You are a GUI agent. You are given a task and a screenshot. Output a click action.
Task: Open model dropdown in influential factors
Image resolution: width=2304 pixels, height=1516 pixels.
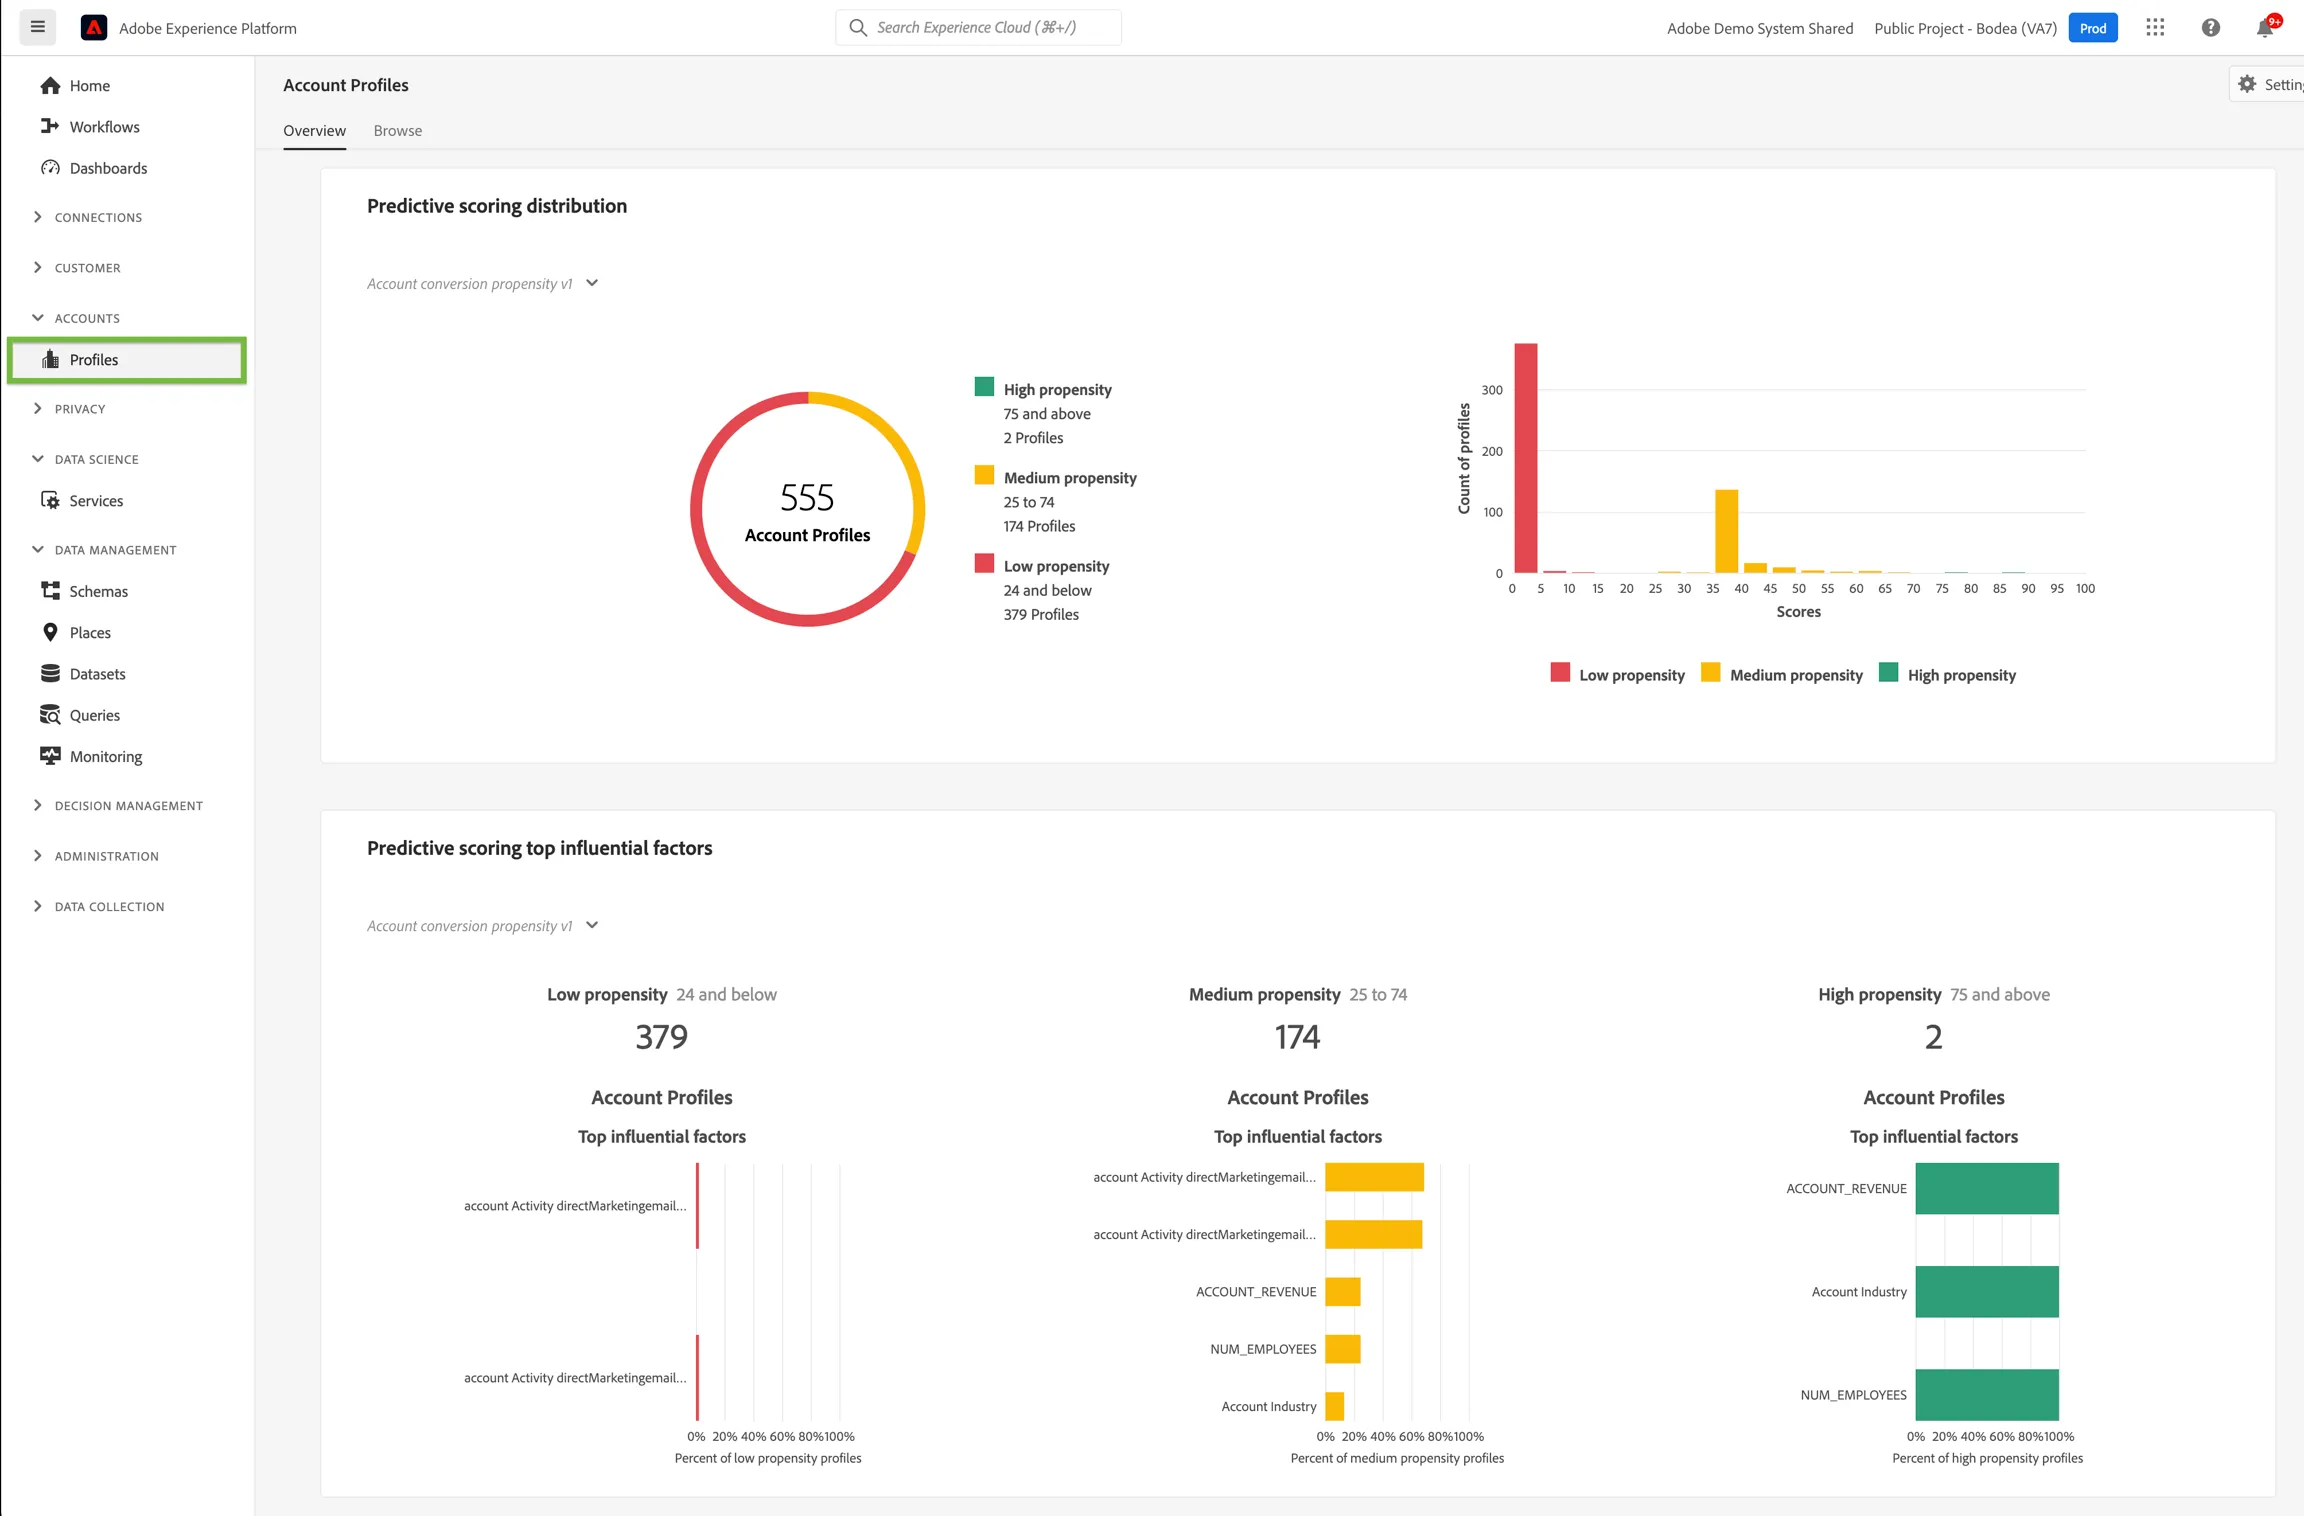[x=483, y=926]
